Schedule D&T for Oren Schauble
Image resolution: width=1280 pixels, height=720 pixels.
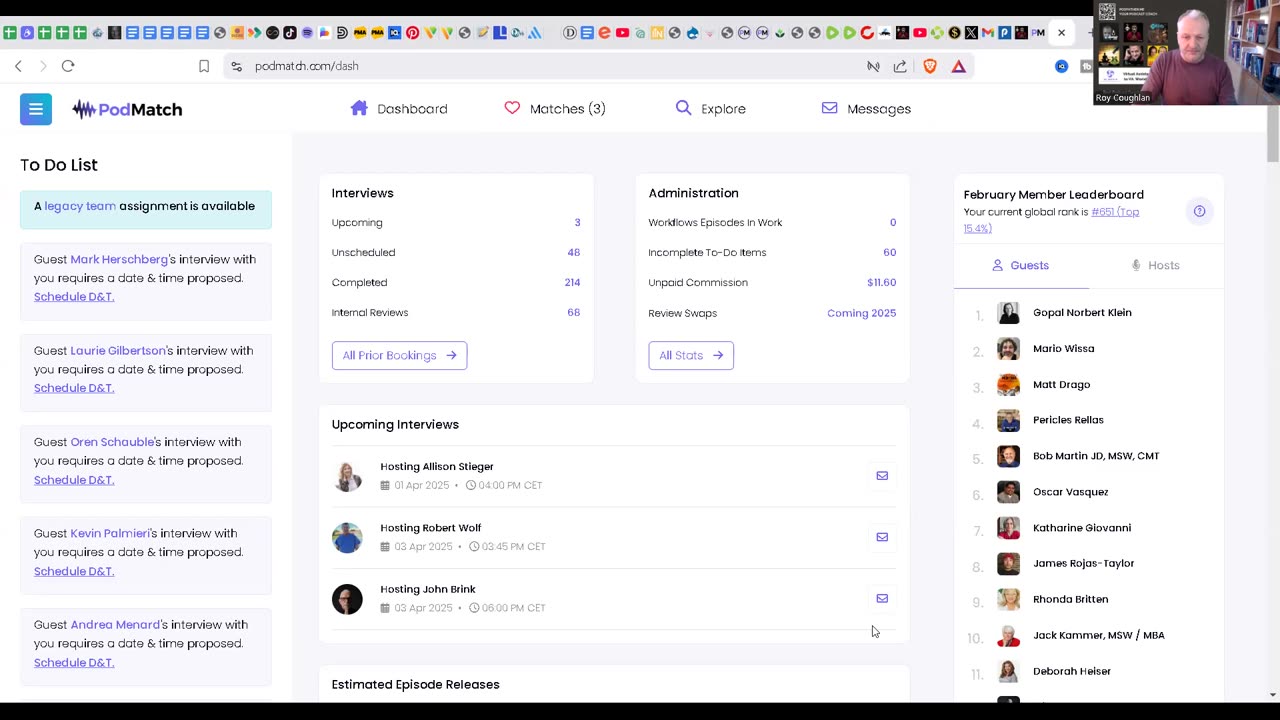(74, 480)
